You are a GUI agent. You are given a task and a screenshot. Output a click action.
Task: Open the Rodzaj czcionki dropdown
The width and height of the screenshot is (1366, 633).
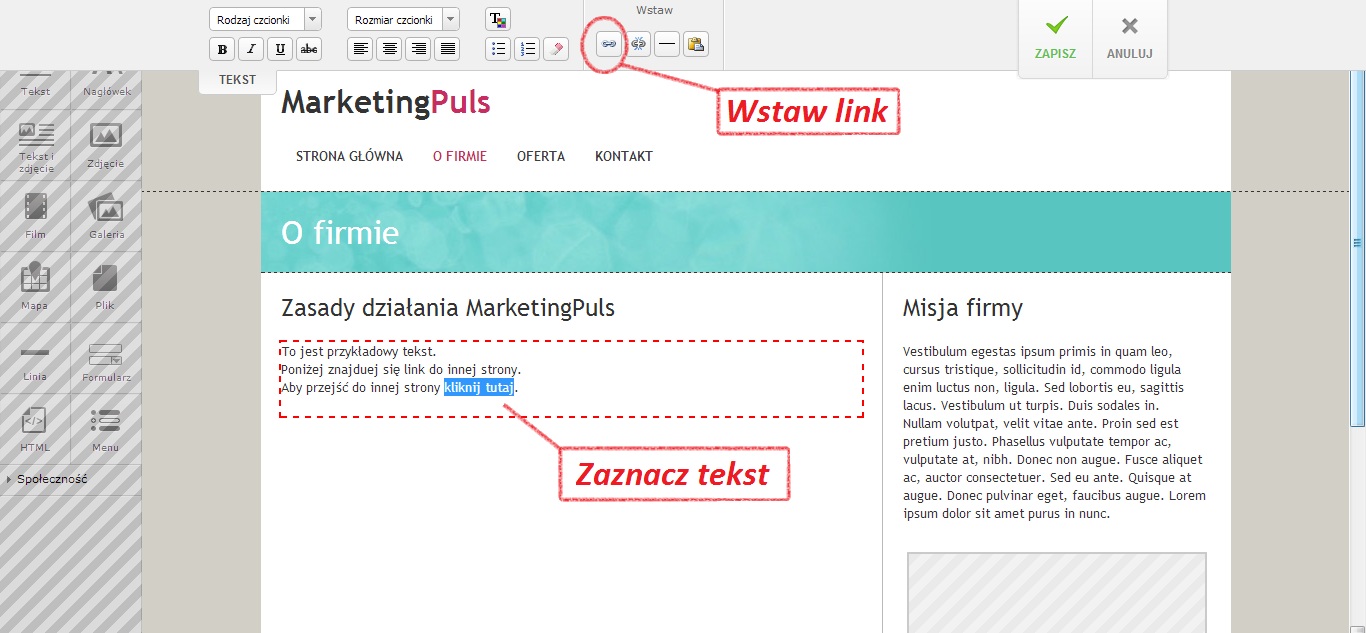tap(265, 20)
